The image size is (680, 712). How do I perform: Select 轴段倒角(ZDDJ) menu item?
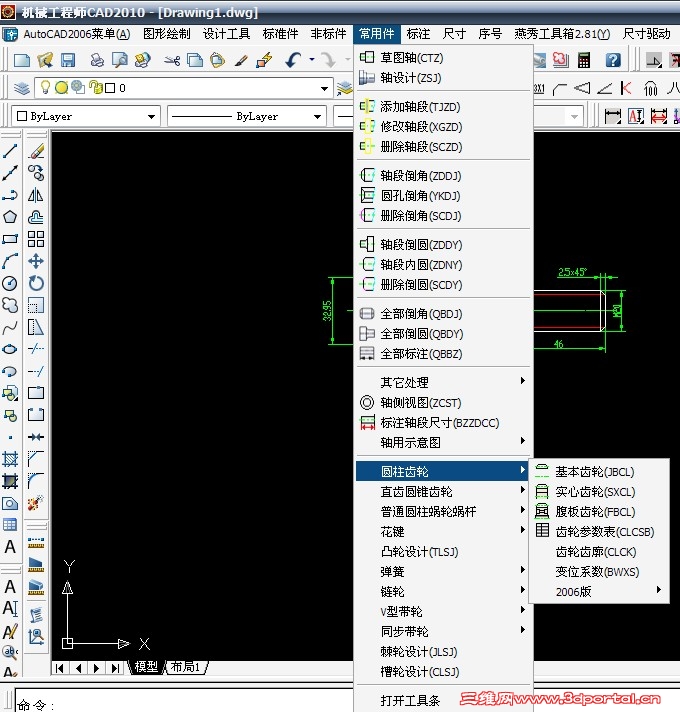coord(443,175)
